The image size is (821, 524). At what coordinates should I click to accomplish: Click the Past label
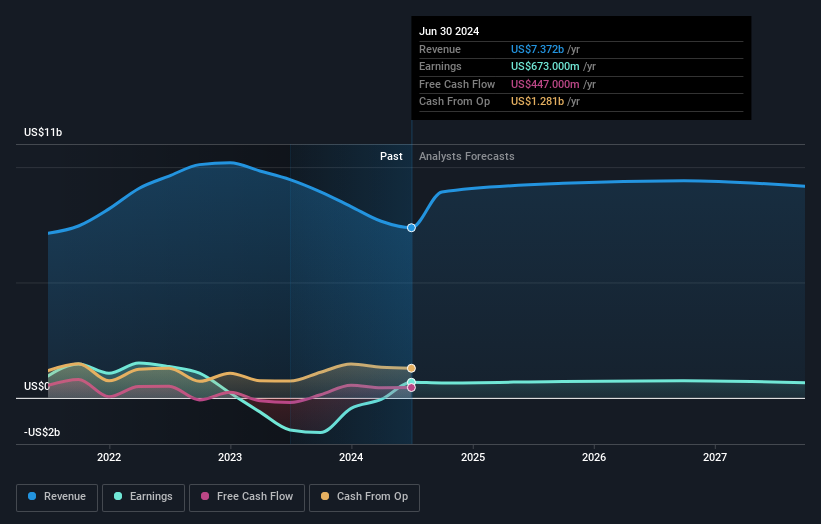point(391,156)
